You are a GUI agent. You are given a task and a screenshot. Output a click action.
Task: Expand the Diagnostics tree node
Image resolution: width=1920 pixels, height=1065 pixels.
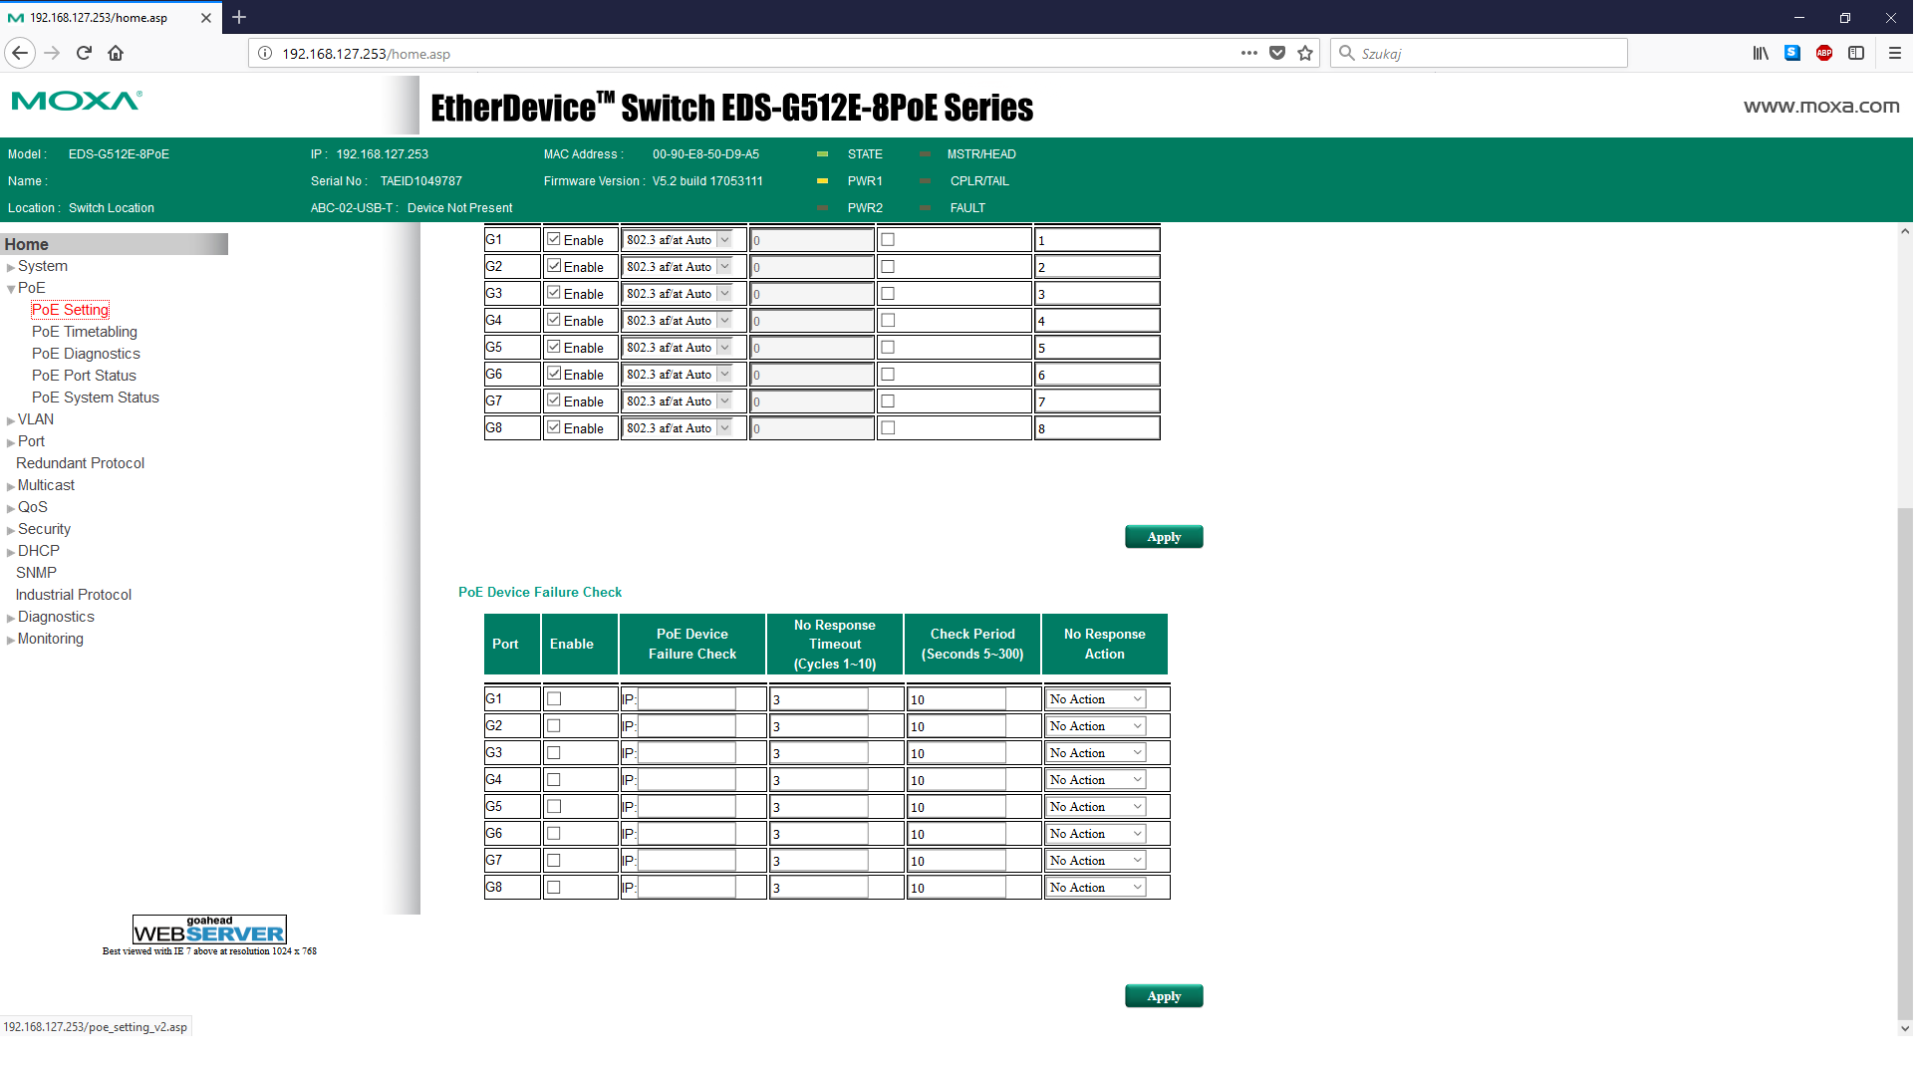[x=11, y=619]
